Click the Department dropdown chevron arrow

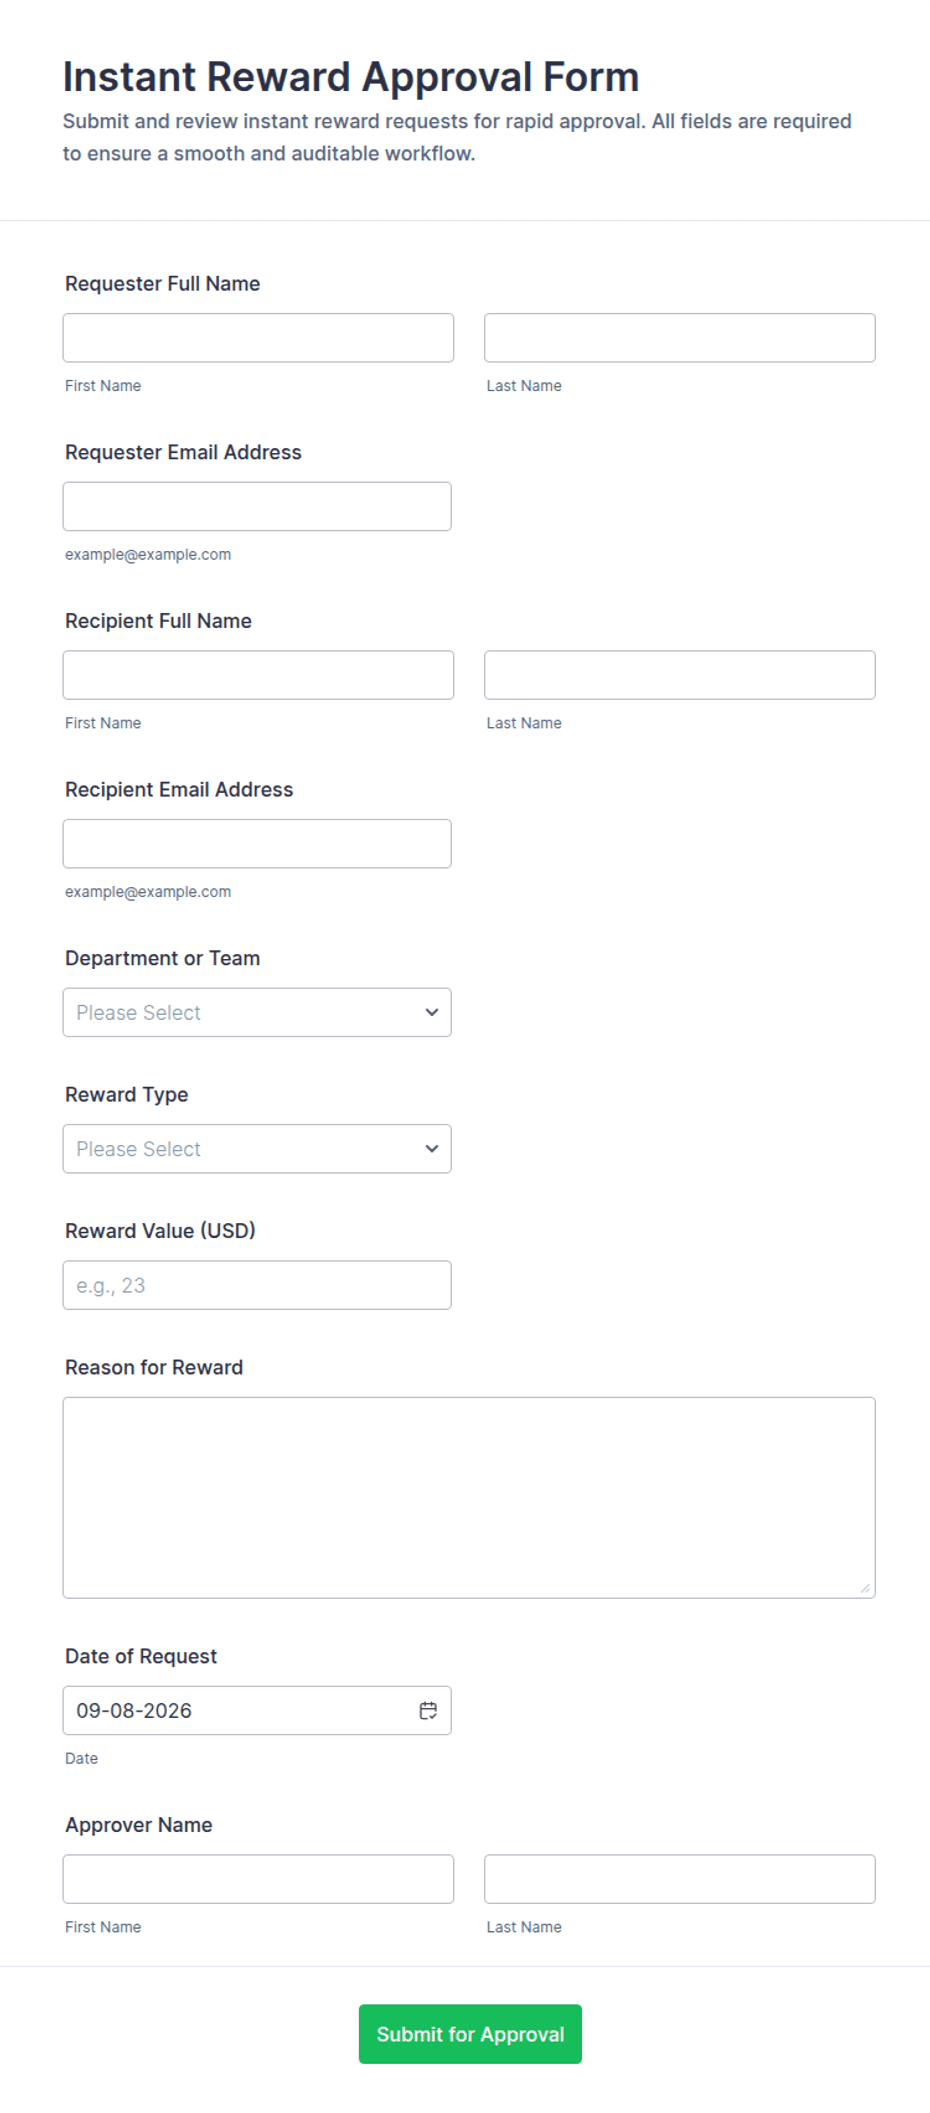point(432,1012)
